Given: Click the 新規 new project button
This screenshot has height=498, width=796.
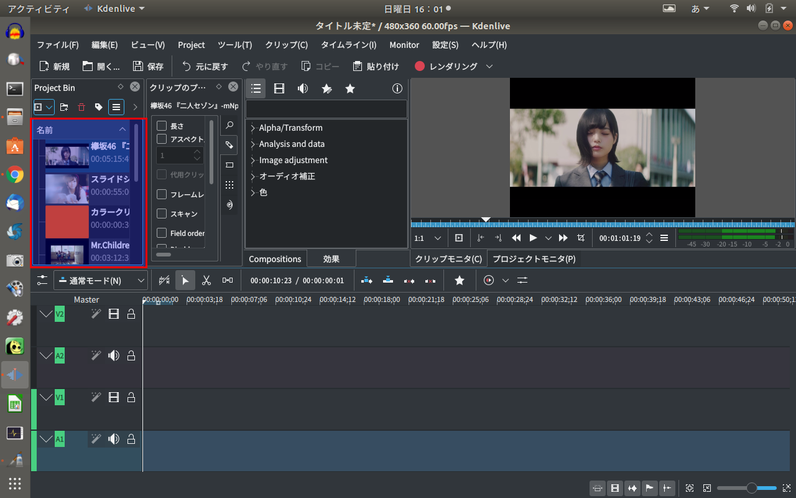Looking at the screenshot, I should pyautogui.click(x=54, y=67).
